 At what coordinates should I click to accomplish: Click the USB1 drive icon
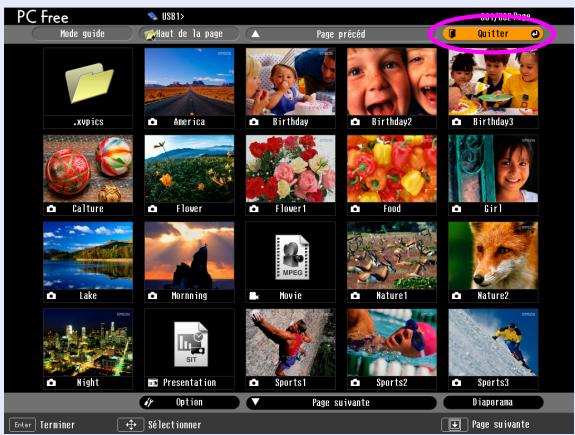pyautogui.click(x=152, y=16)
